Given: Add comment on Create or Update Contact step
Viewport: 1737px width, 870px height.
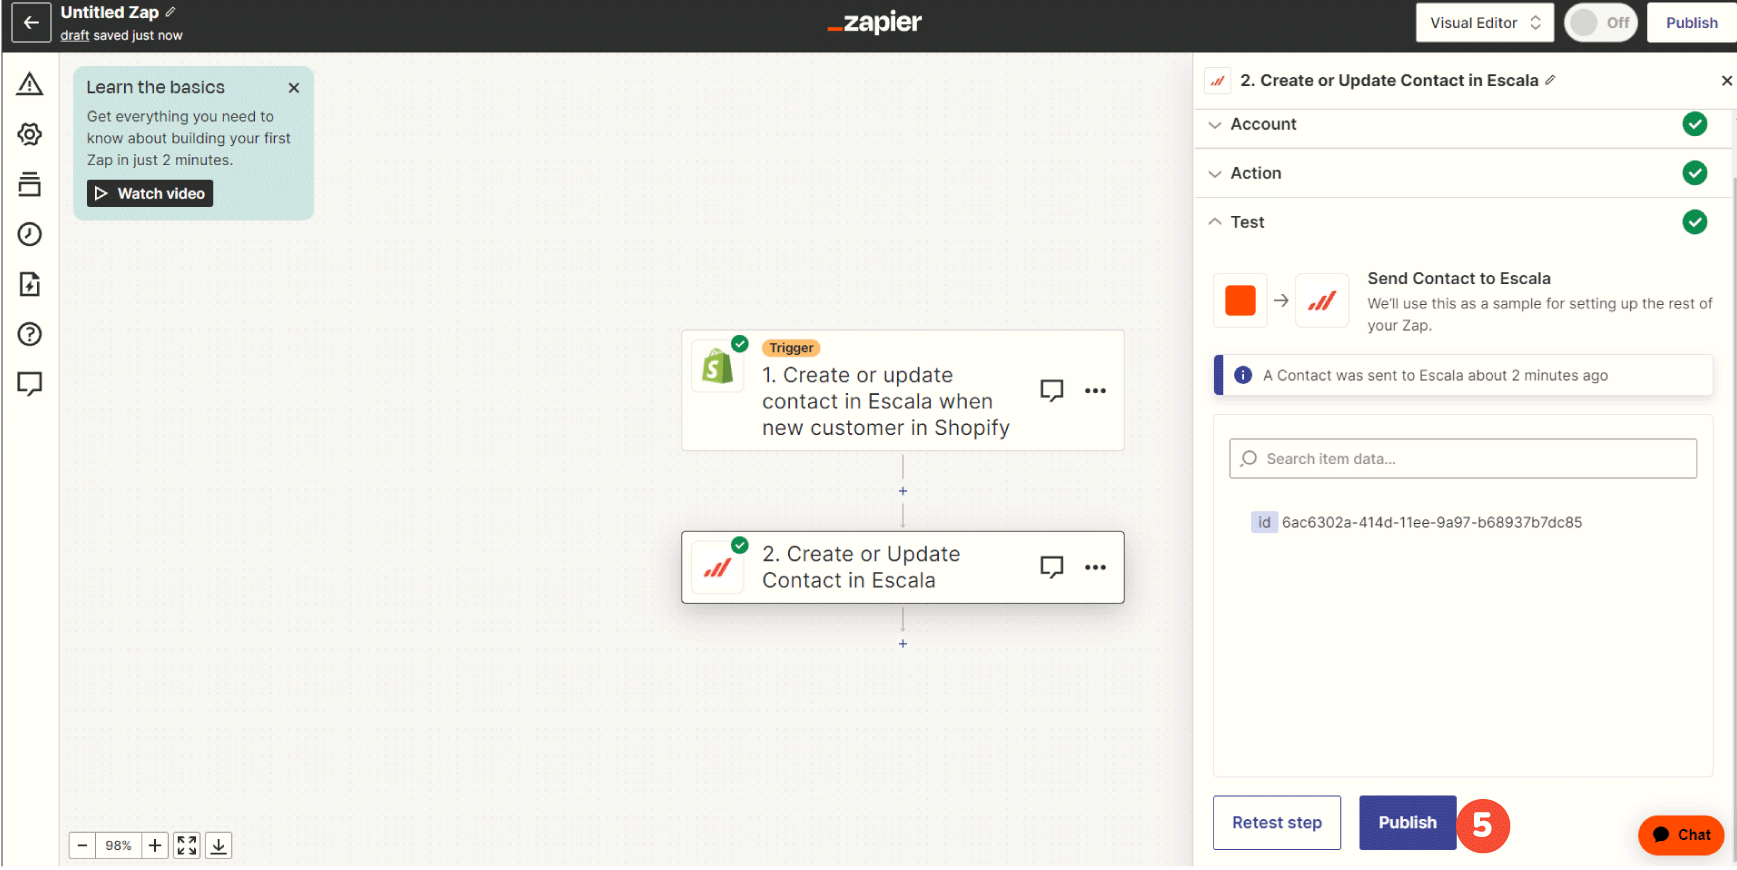Looking at the screenshot, I should 1052,567.
